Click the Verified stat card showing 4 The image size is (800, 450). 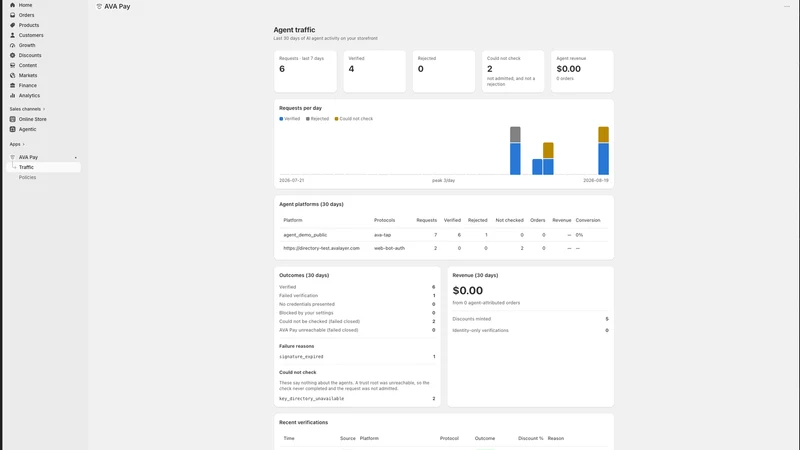[374, 71]
